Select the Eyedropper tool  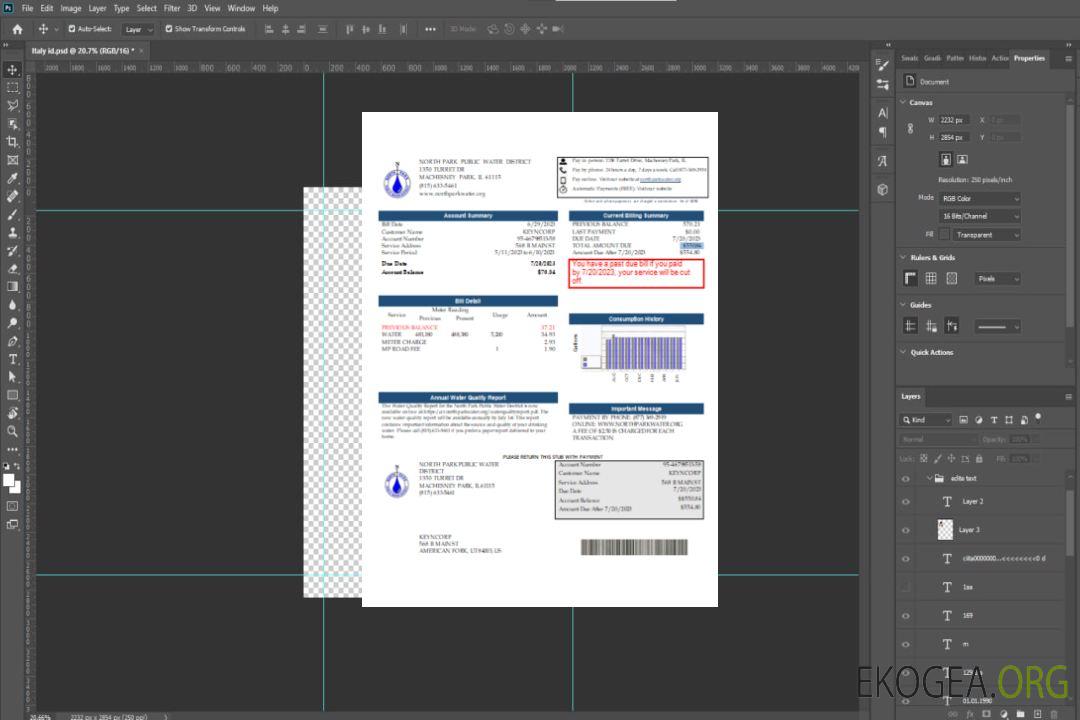click(13, 178)
